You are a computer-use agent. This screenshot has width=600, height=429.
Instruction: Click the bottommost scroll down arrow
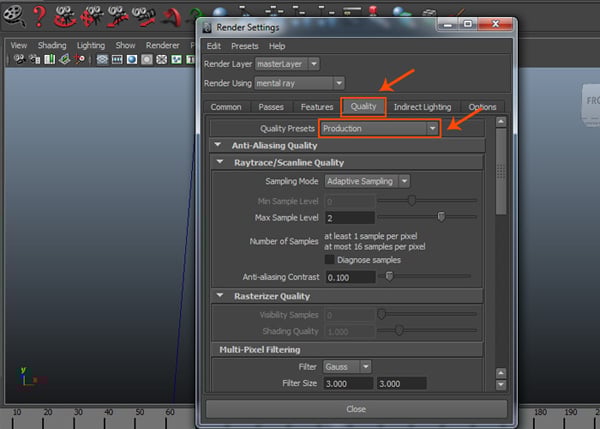coord(501,385)
